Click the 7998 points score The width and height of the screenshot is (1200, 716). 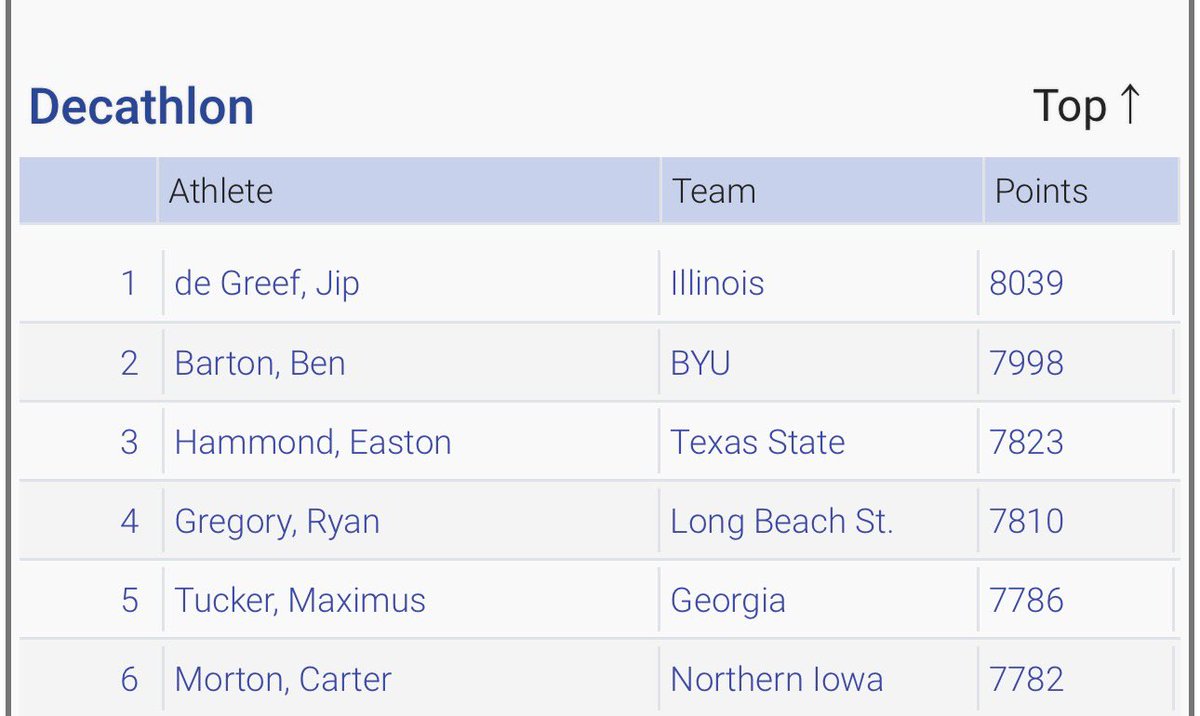1026,362
